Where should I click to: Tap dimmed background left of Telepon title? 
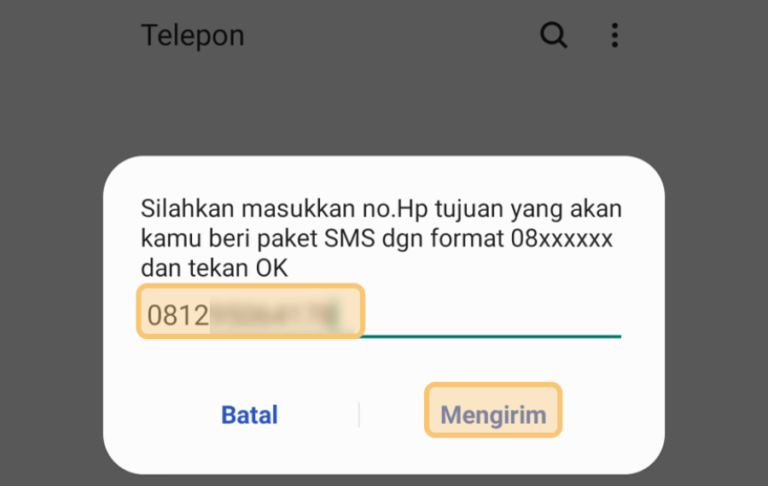[69, 35]
